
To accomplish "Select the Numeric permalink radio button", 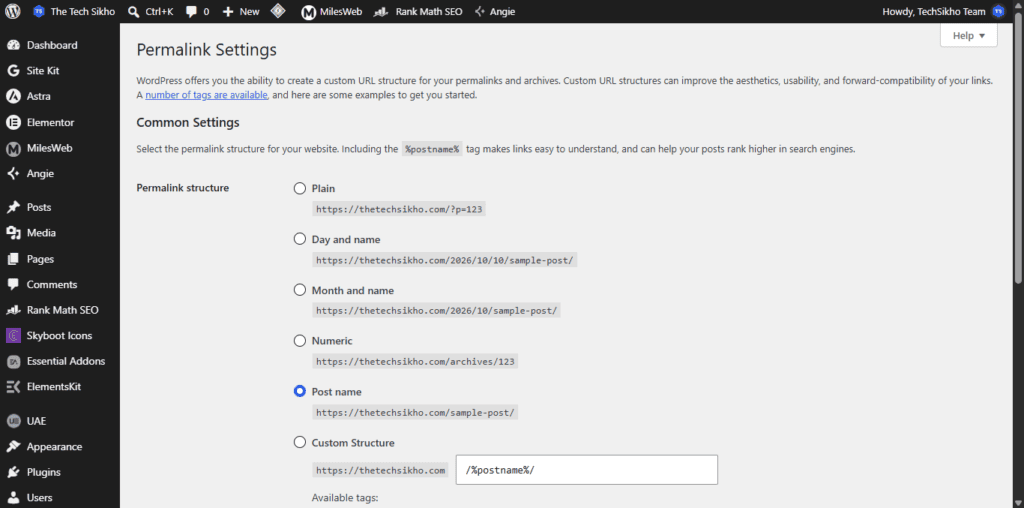I will [x=300, y=340].
